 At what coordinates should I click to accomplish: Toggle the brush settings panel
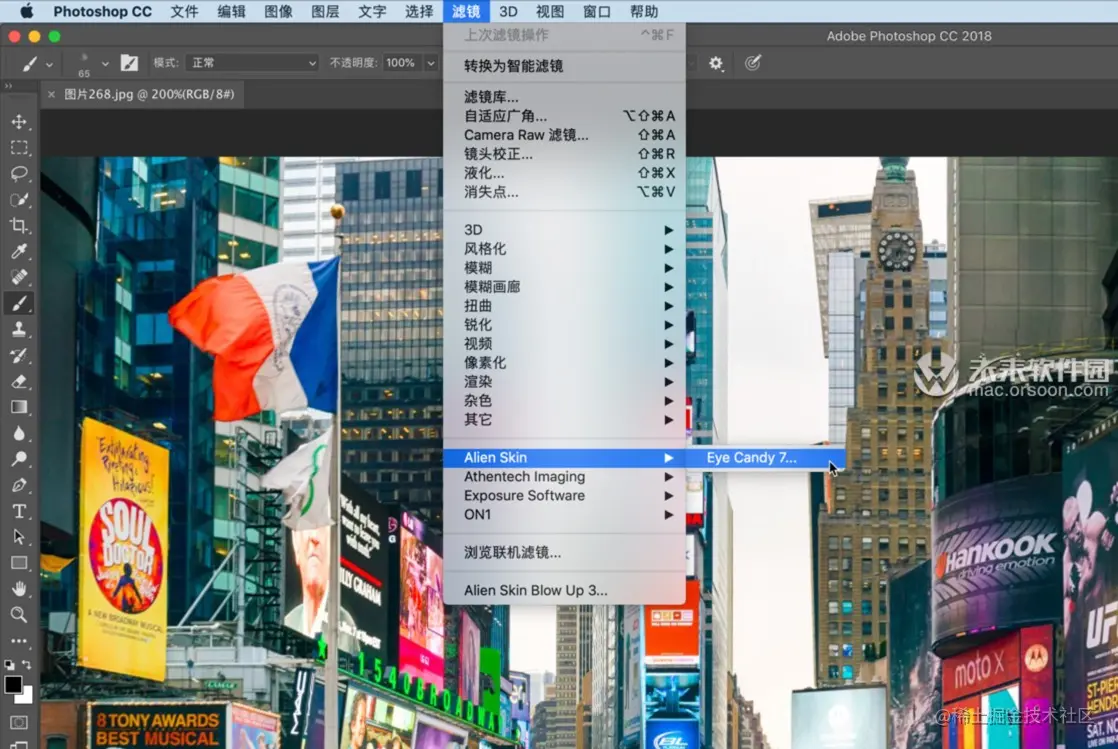click(x=129, y=63)
